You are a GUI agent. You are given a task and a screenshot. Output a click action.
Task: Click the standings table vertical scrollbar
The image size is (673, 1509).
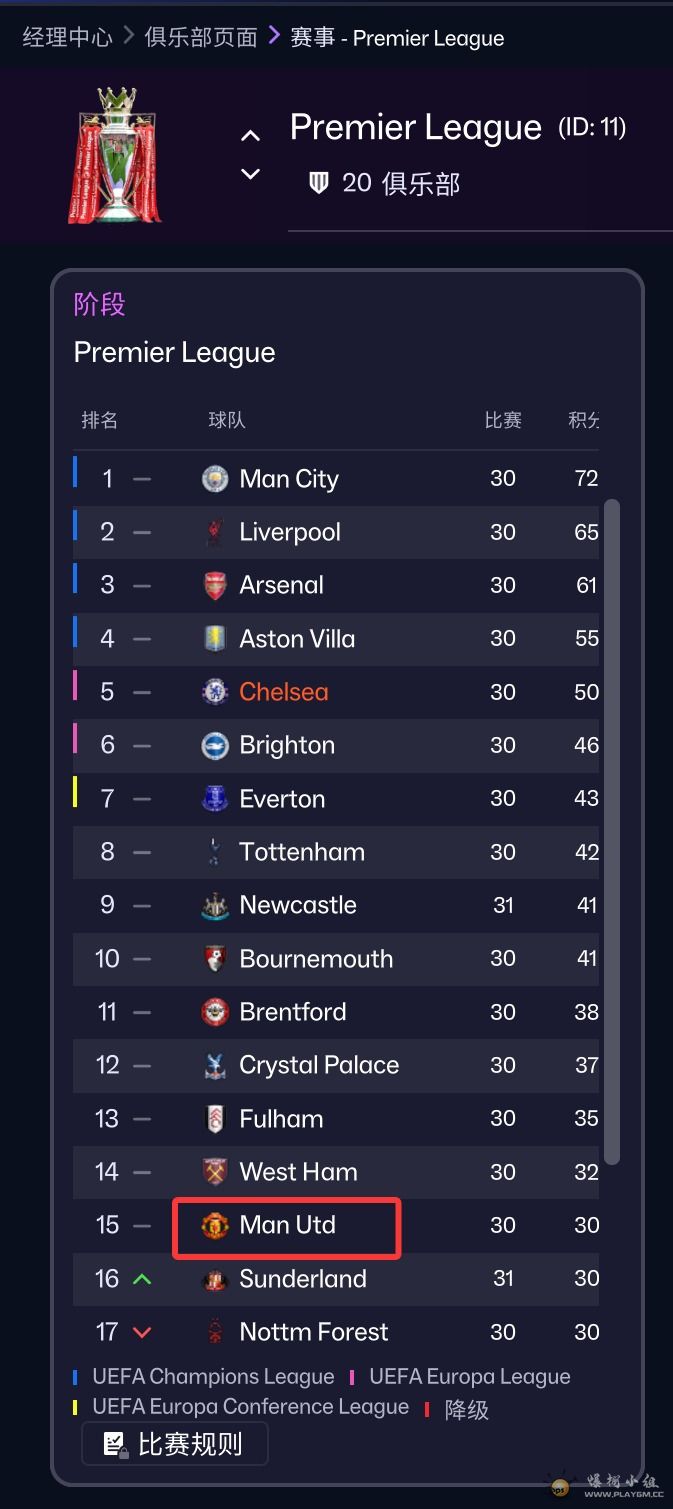coord(612,830)
